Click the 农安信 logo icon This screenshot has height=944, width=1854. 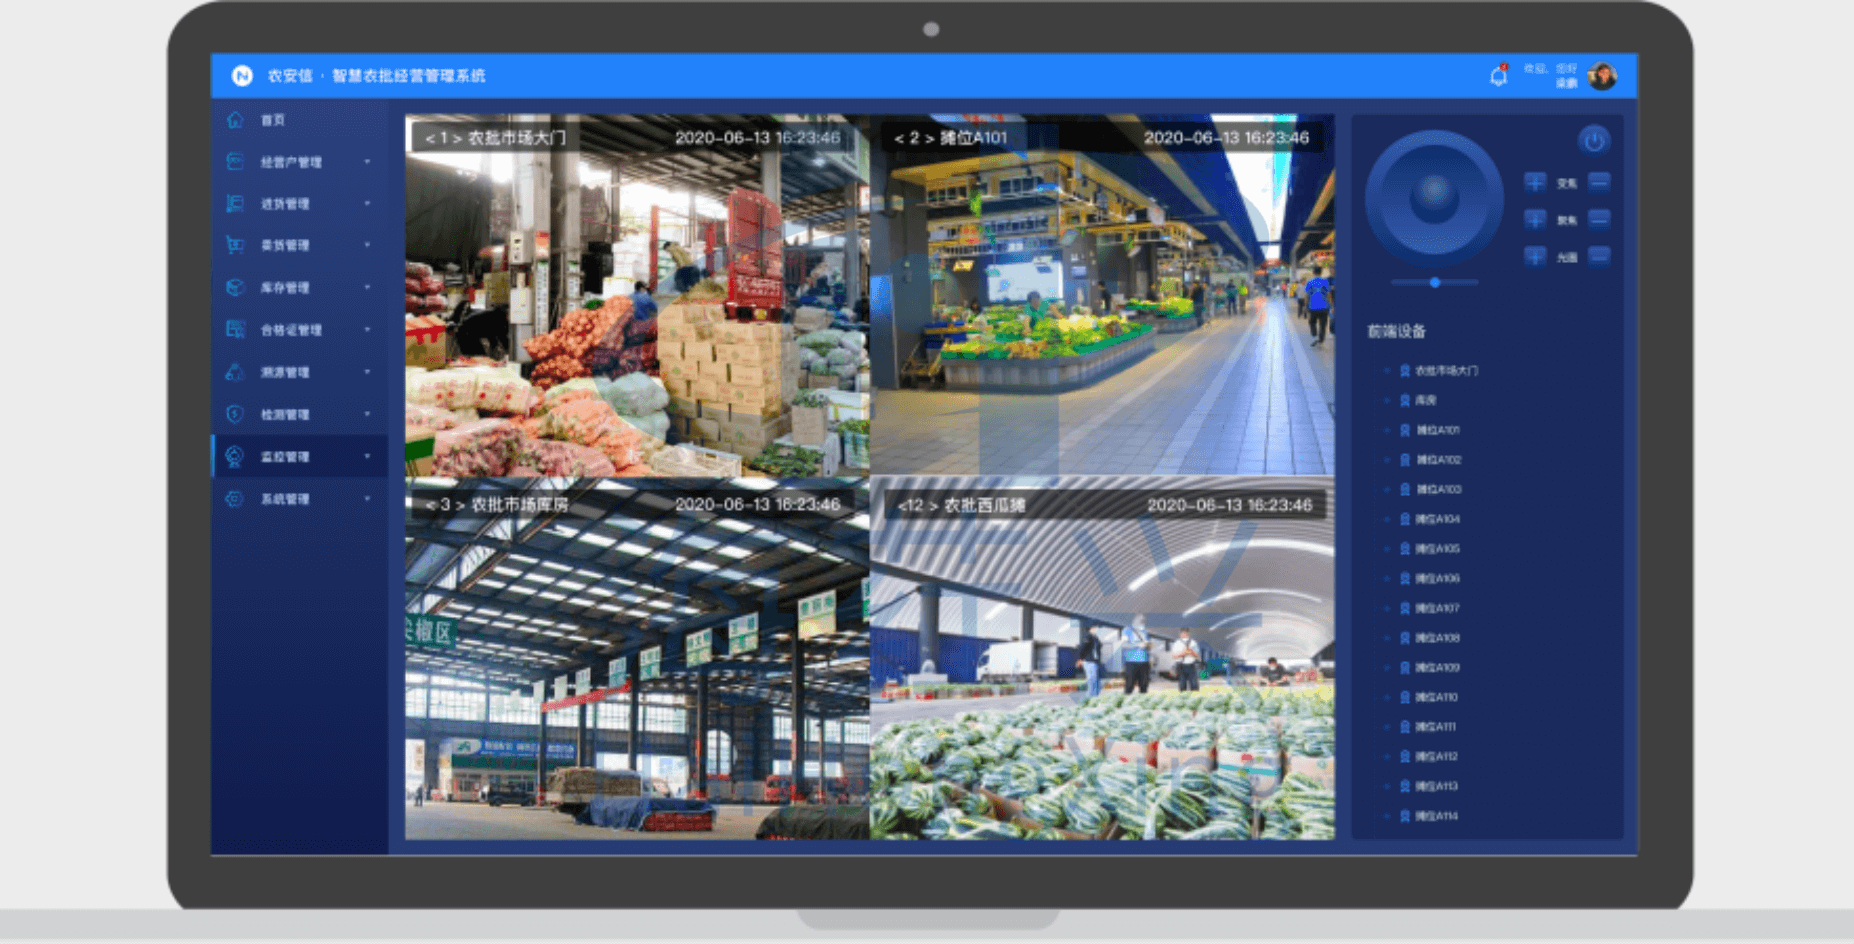(x=242, y=76)
